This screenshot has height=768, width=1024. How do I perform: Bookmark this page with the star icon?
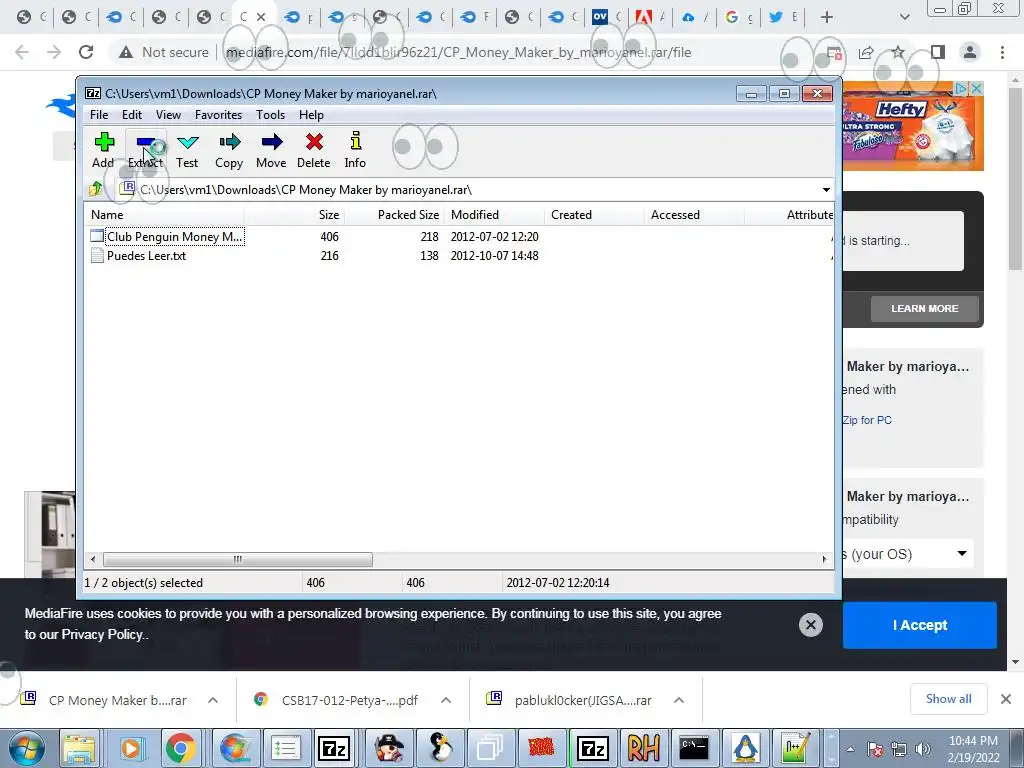(899, 52)
